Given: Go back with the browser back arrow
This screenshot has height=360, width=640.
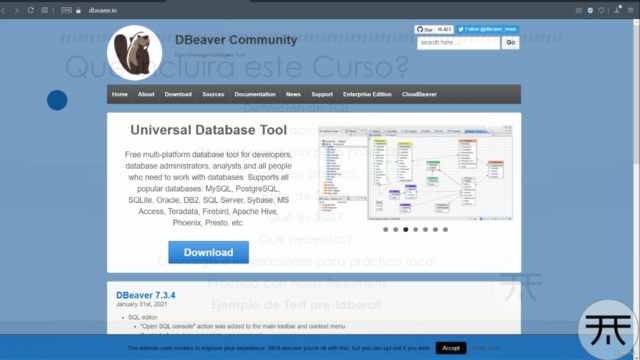Looking at the screenshot, I should click(x=4, y=10).
